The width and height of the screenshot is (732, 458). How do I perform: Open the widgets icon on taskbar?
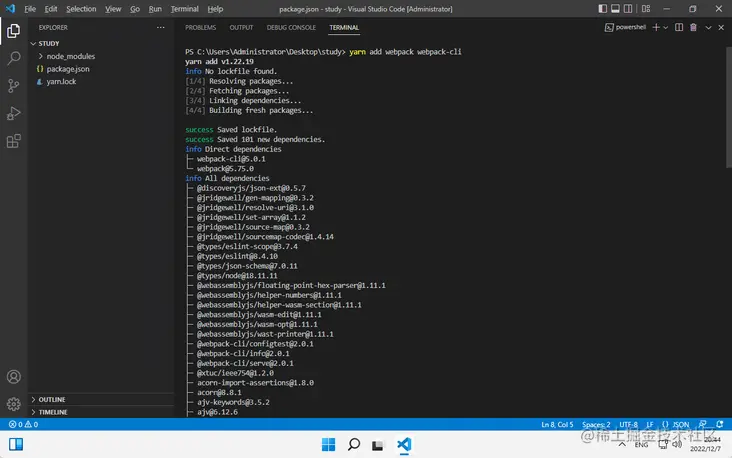pos(16,444)
